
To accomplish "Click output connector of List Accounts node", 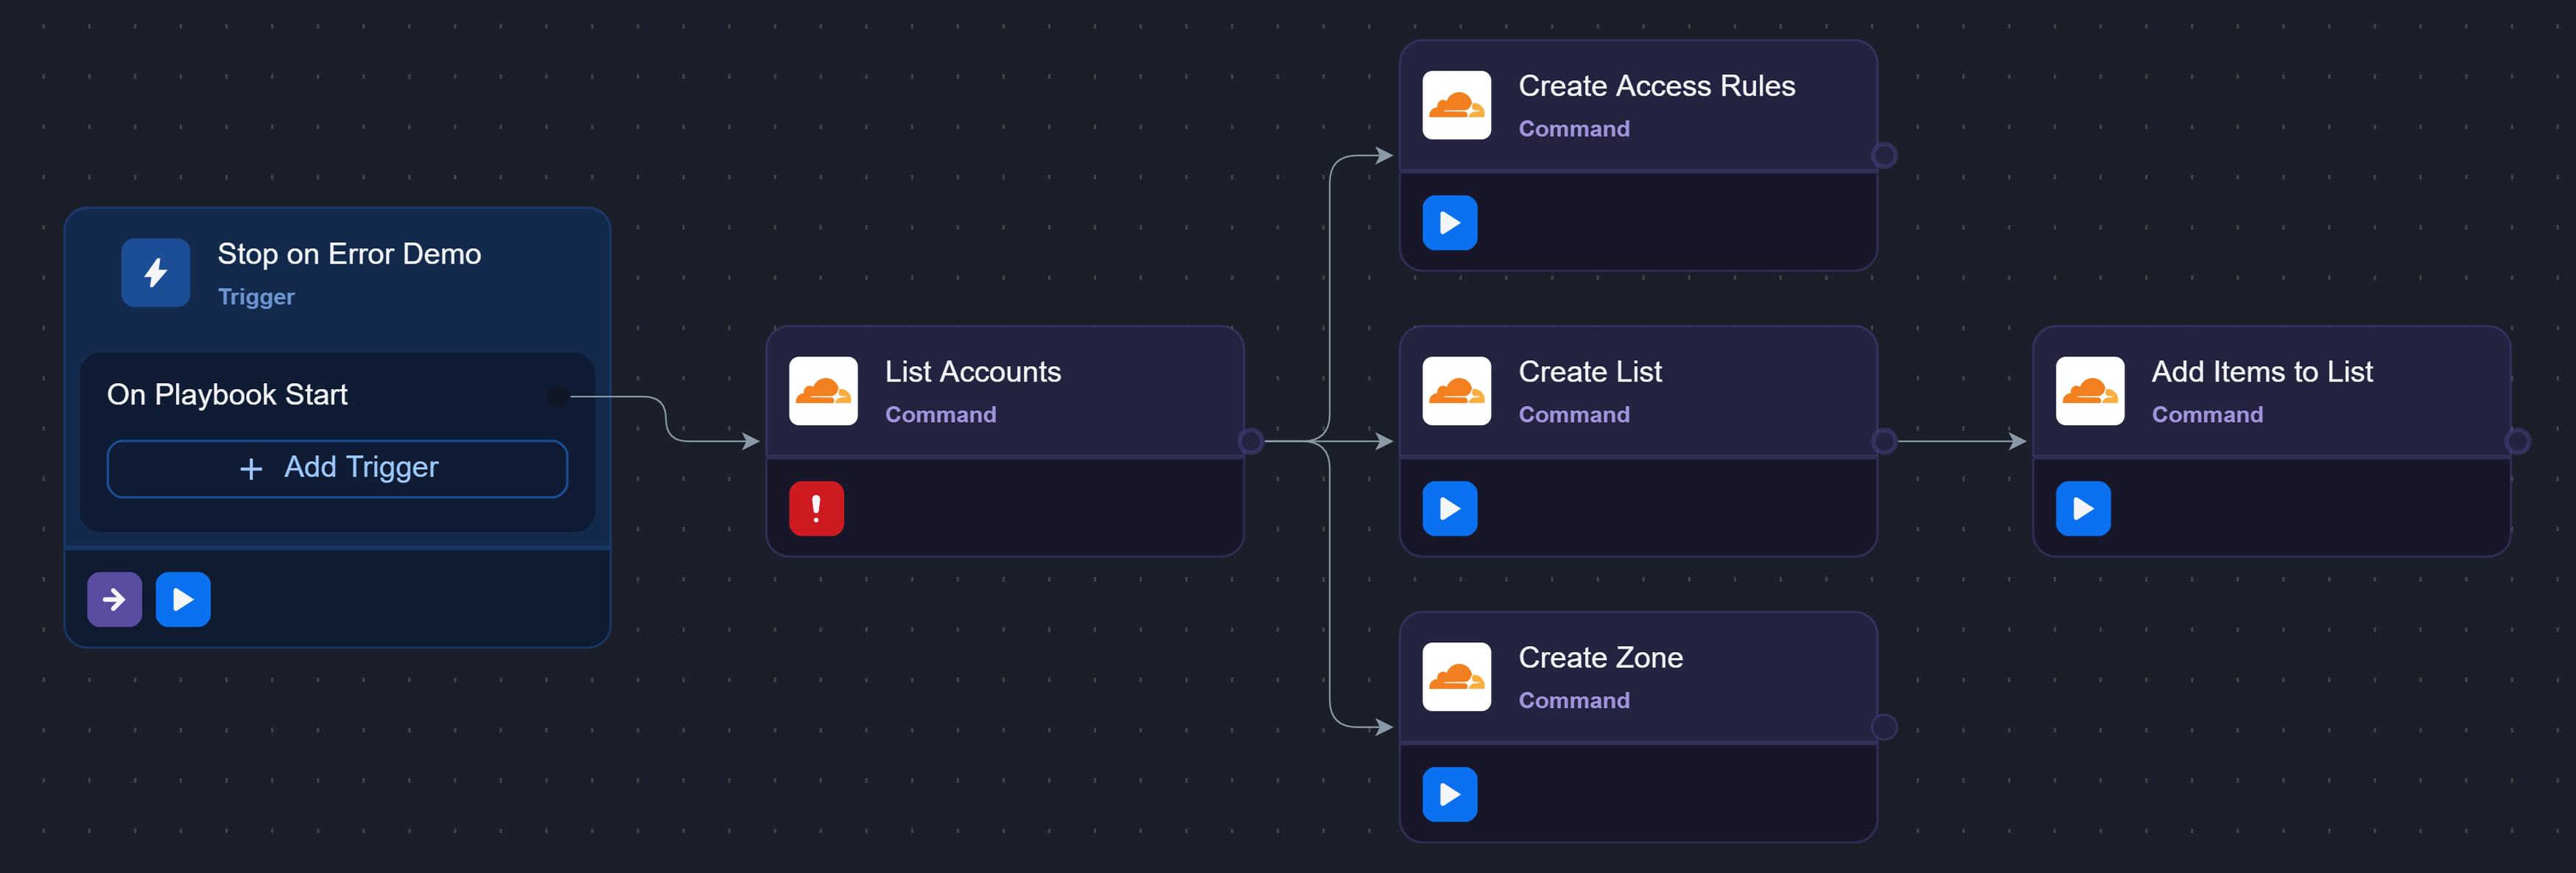I will [x=1250, y=441].
